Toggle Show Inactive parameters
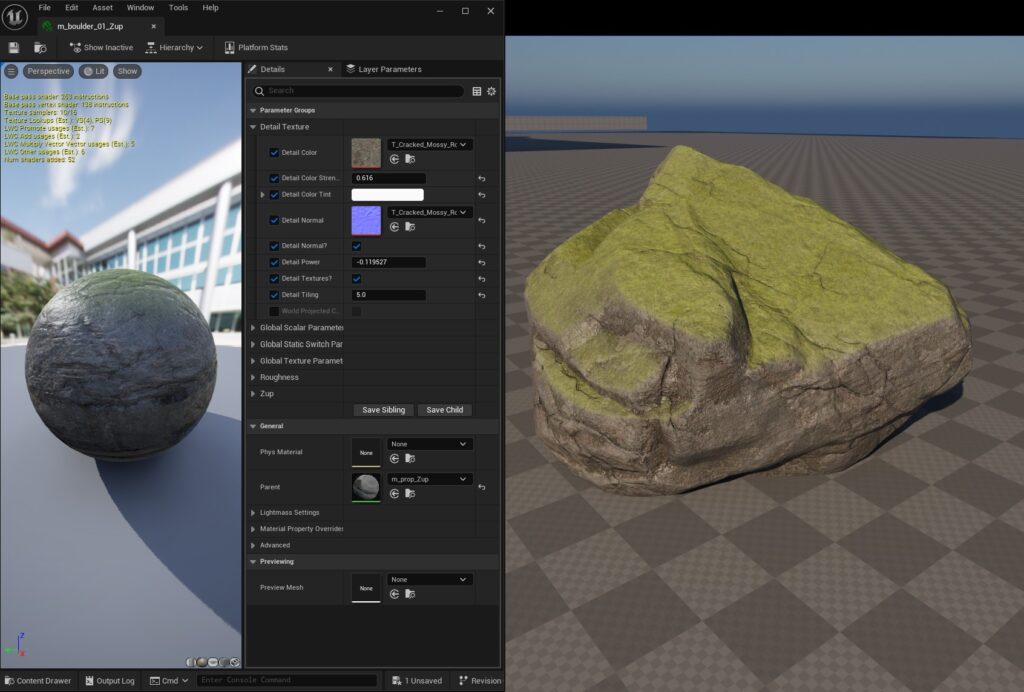The image size is (1024, 692). 100,47
